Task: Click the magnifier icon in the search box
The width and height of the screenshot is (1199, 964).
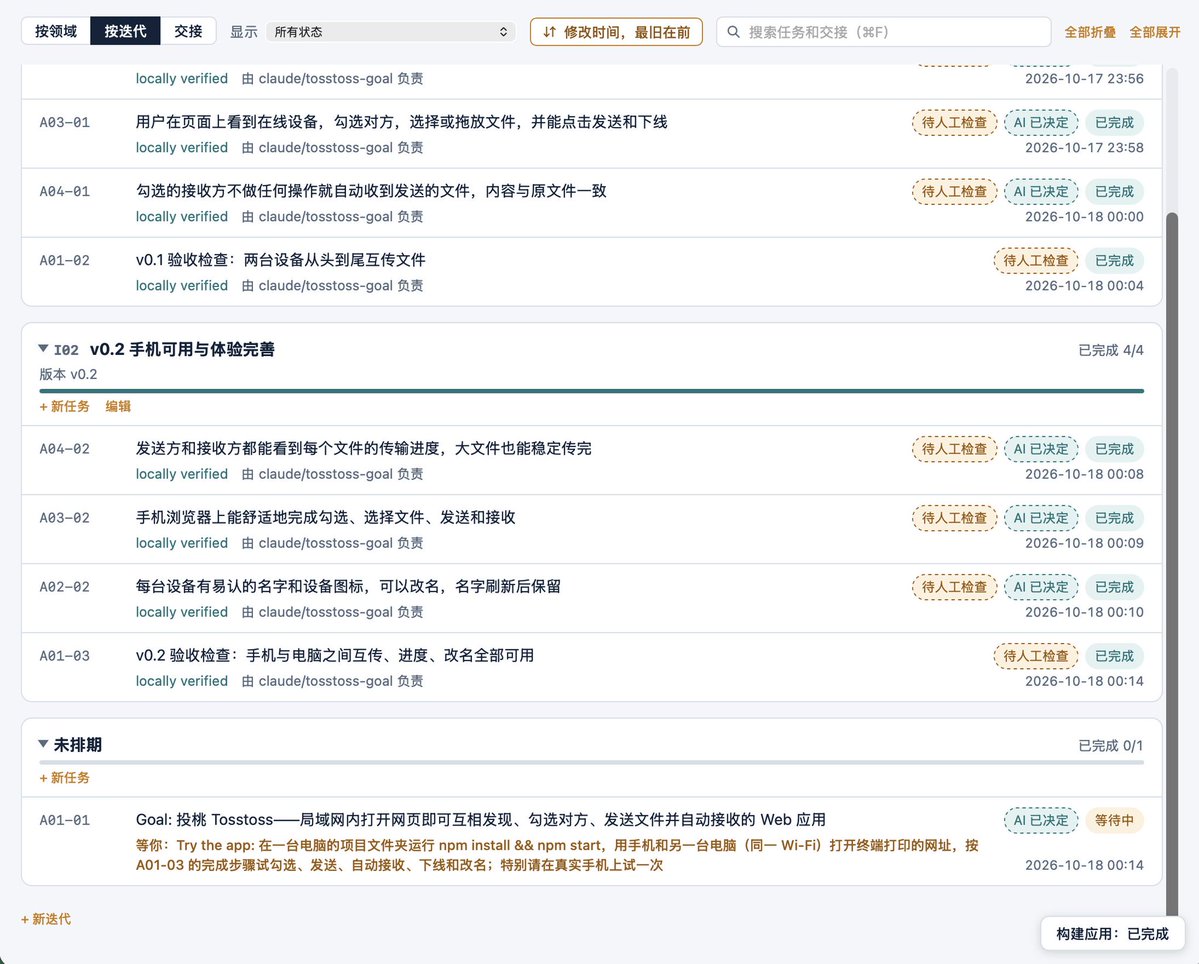Action: [733, 32]
